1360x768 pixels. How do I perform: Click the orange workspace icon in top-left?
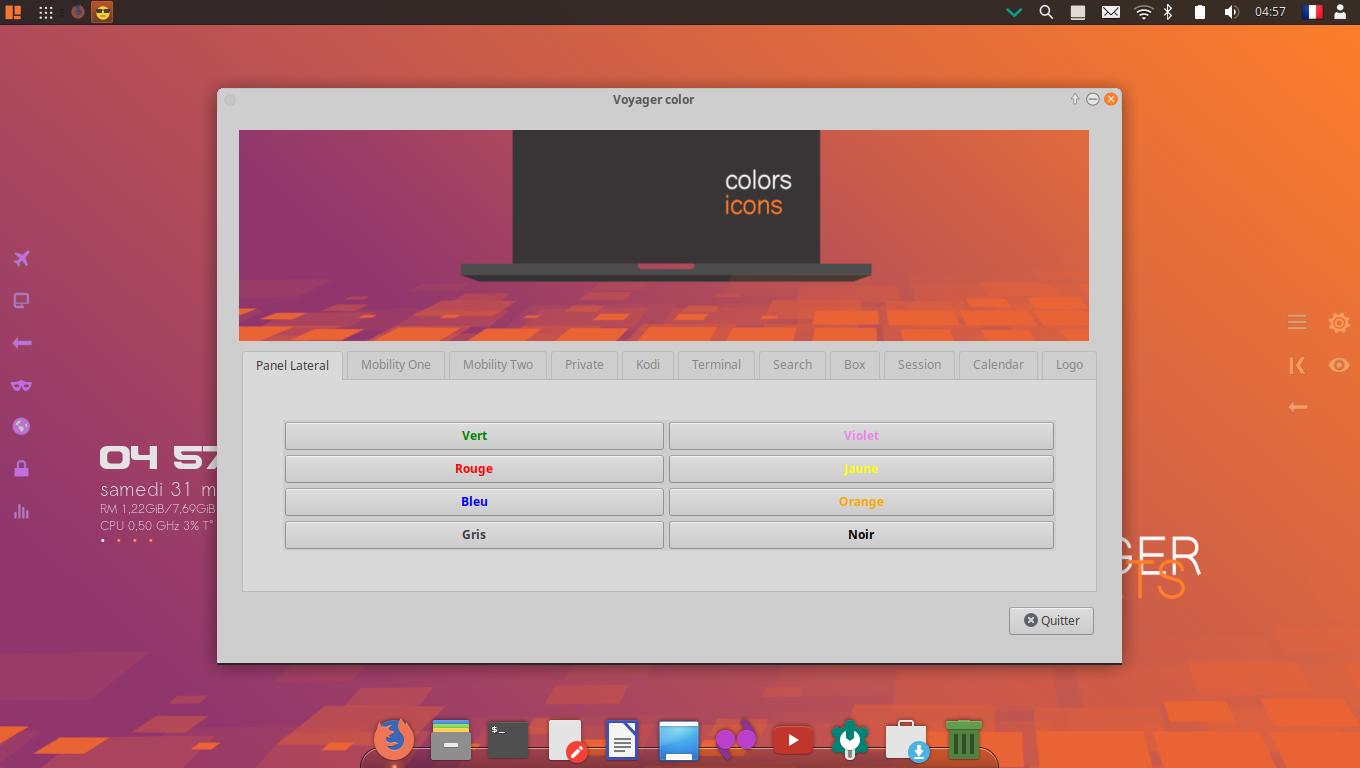tap(13, 12)
